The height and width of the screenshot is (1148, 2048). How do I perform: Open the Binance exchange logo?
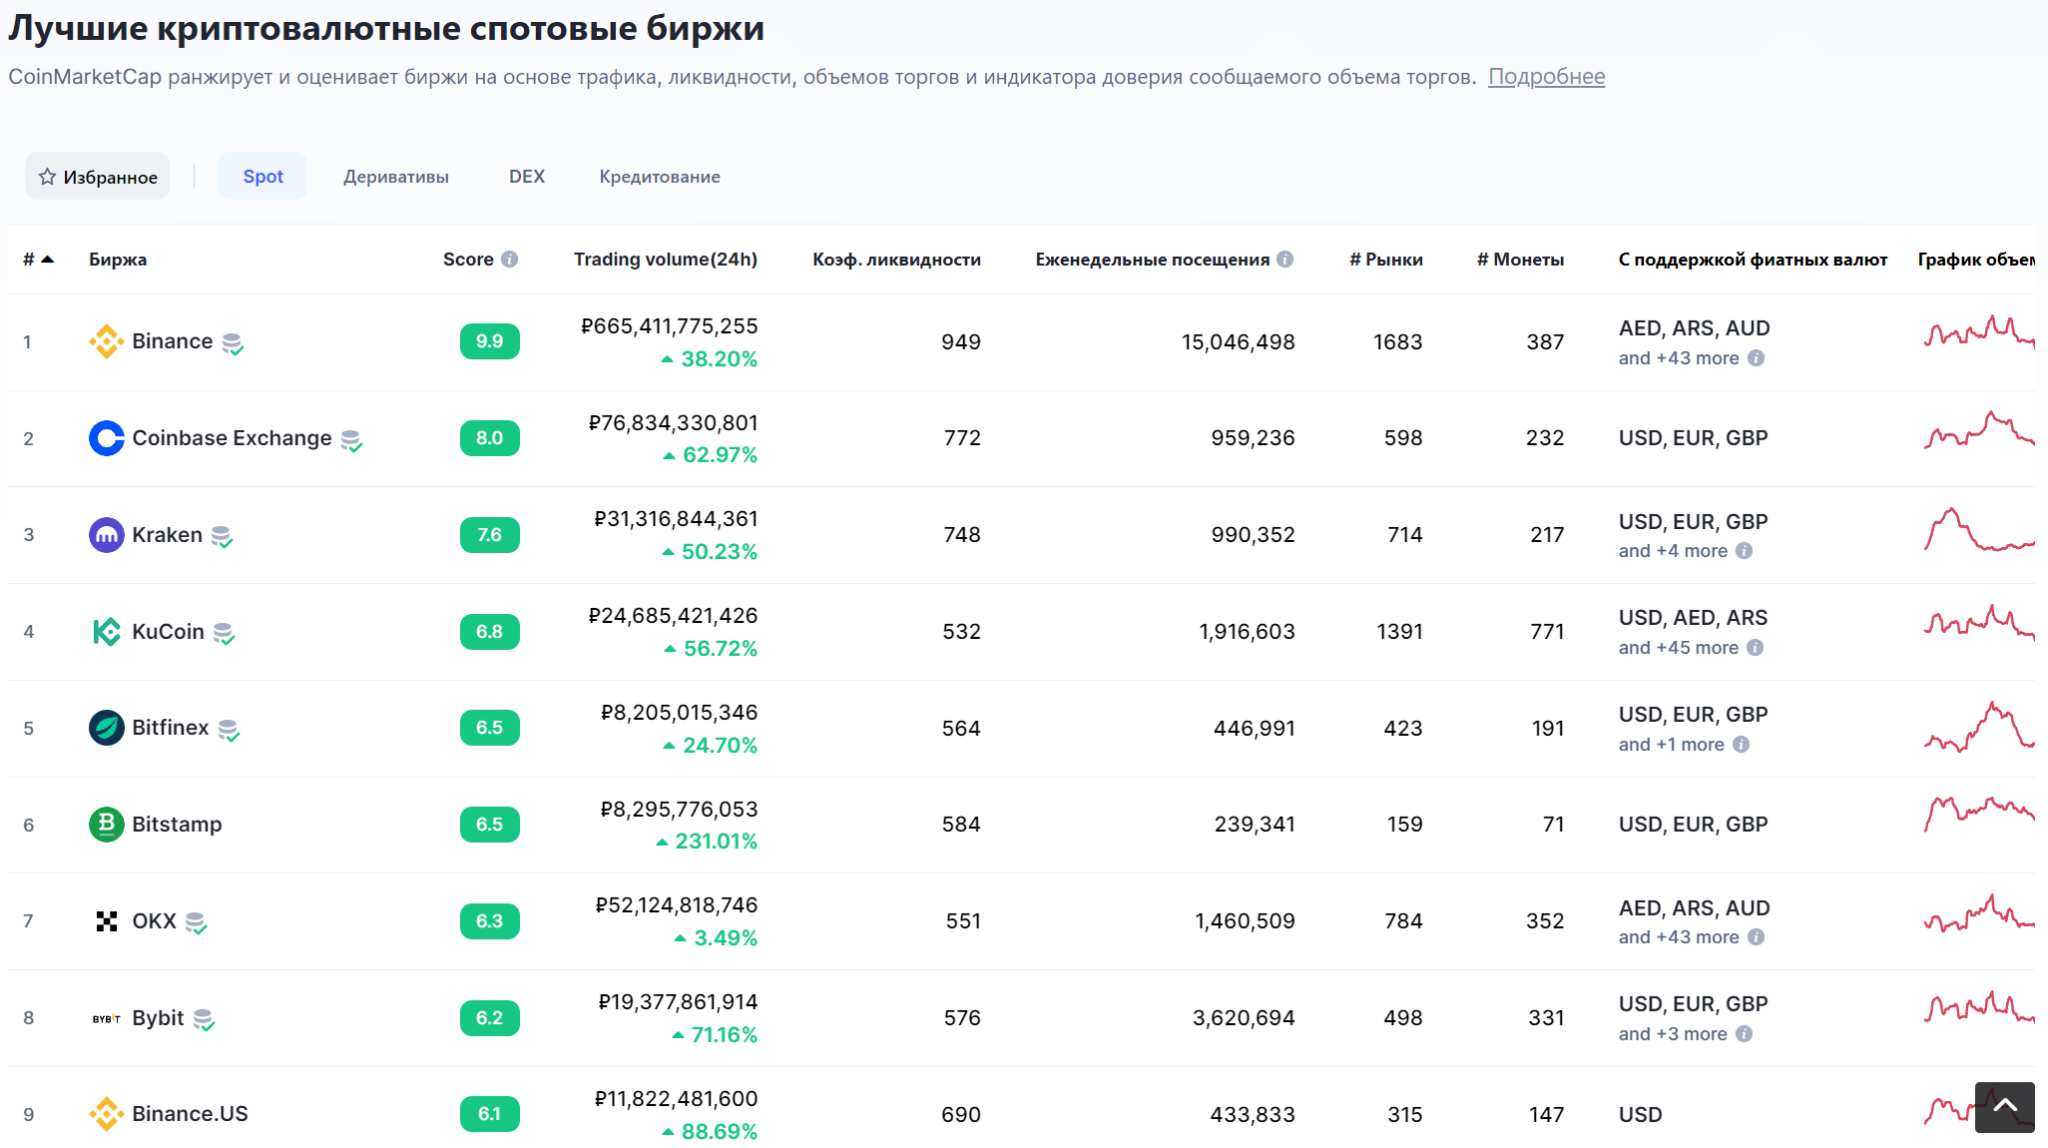(109, 341)
